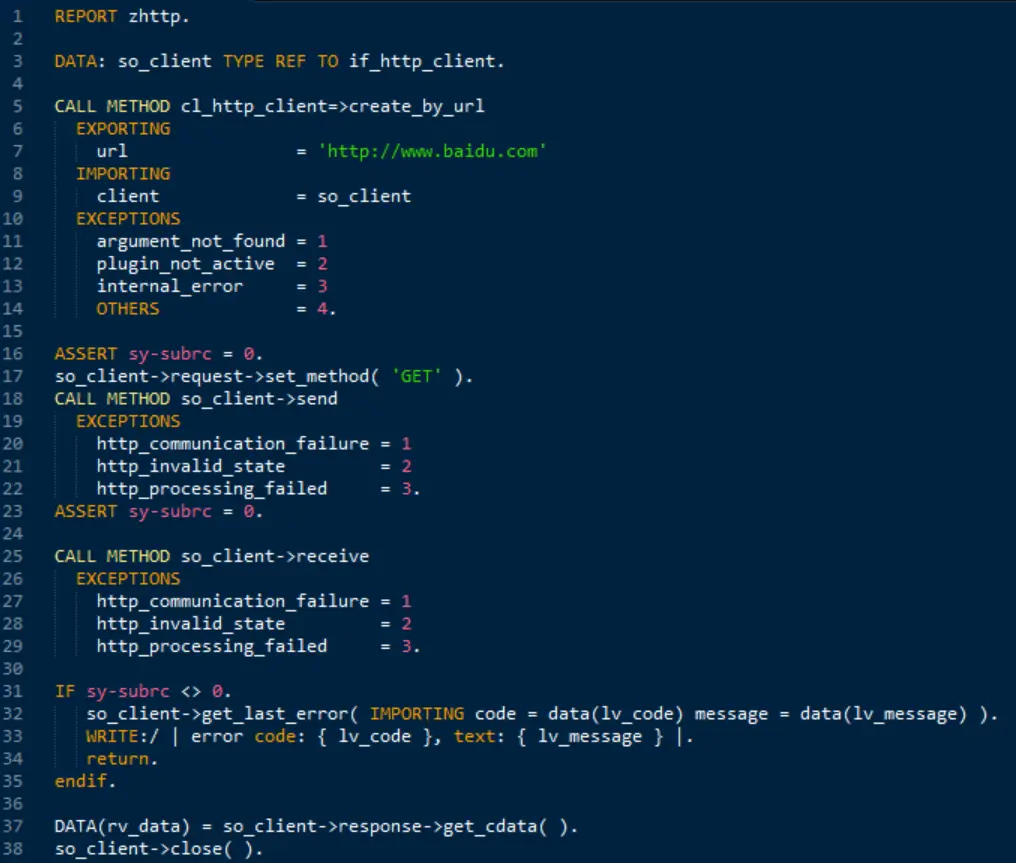The height and width of the screenshot is (863, 1016).
Task: Click 'set_method(' on line 17
Action: 322,376
